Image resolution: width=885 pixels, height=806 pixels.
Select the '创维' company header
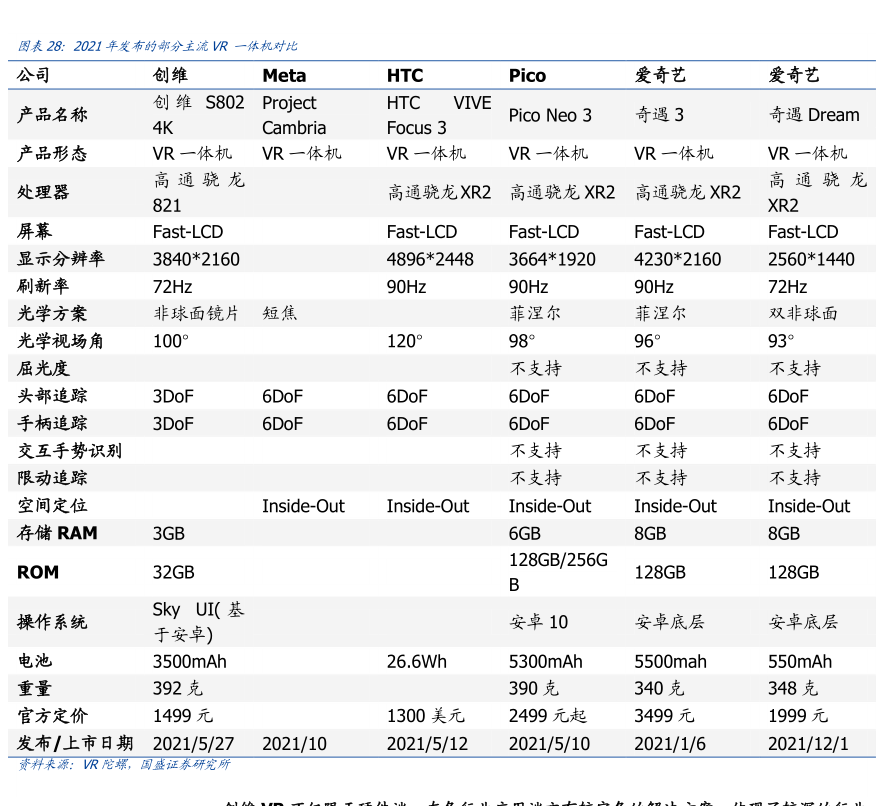point(170,75)
